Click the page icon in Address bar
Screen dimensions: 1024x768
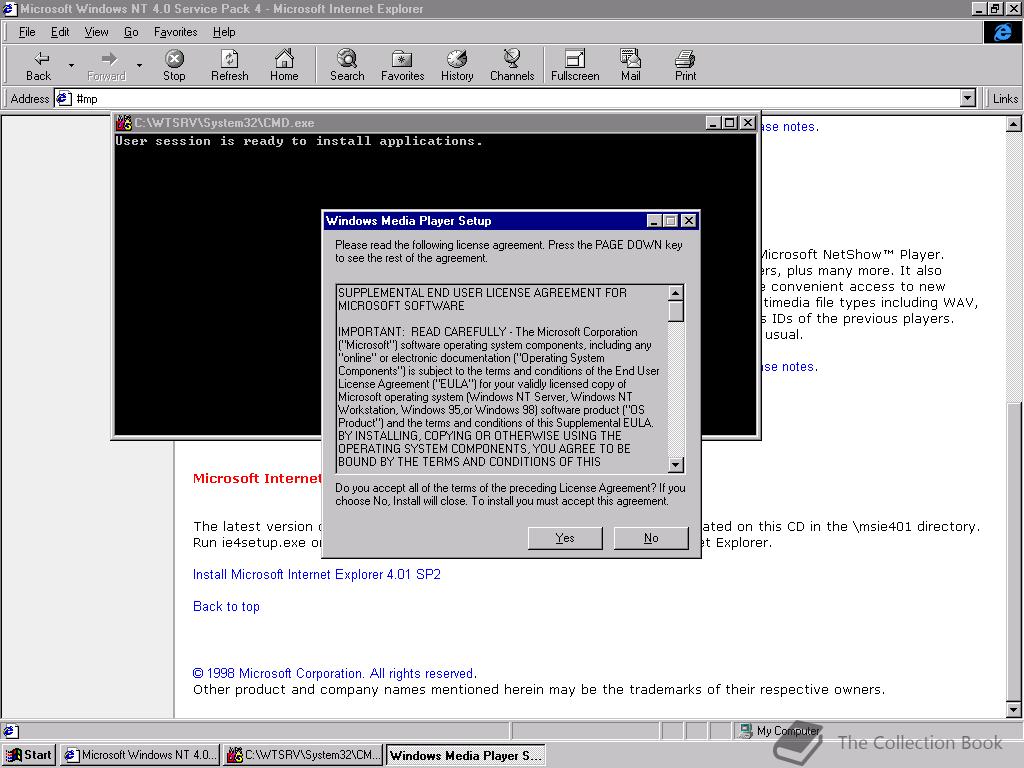(x=63, y=99)
